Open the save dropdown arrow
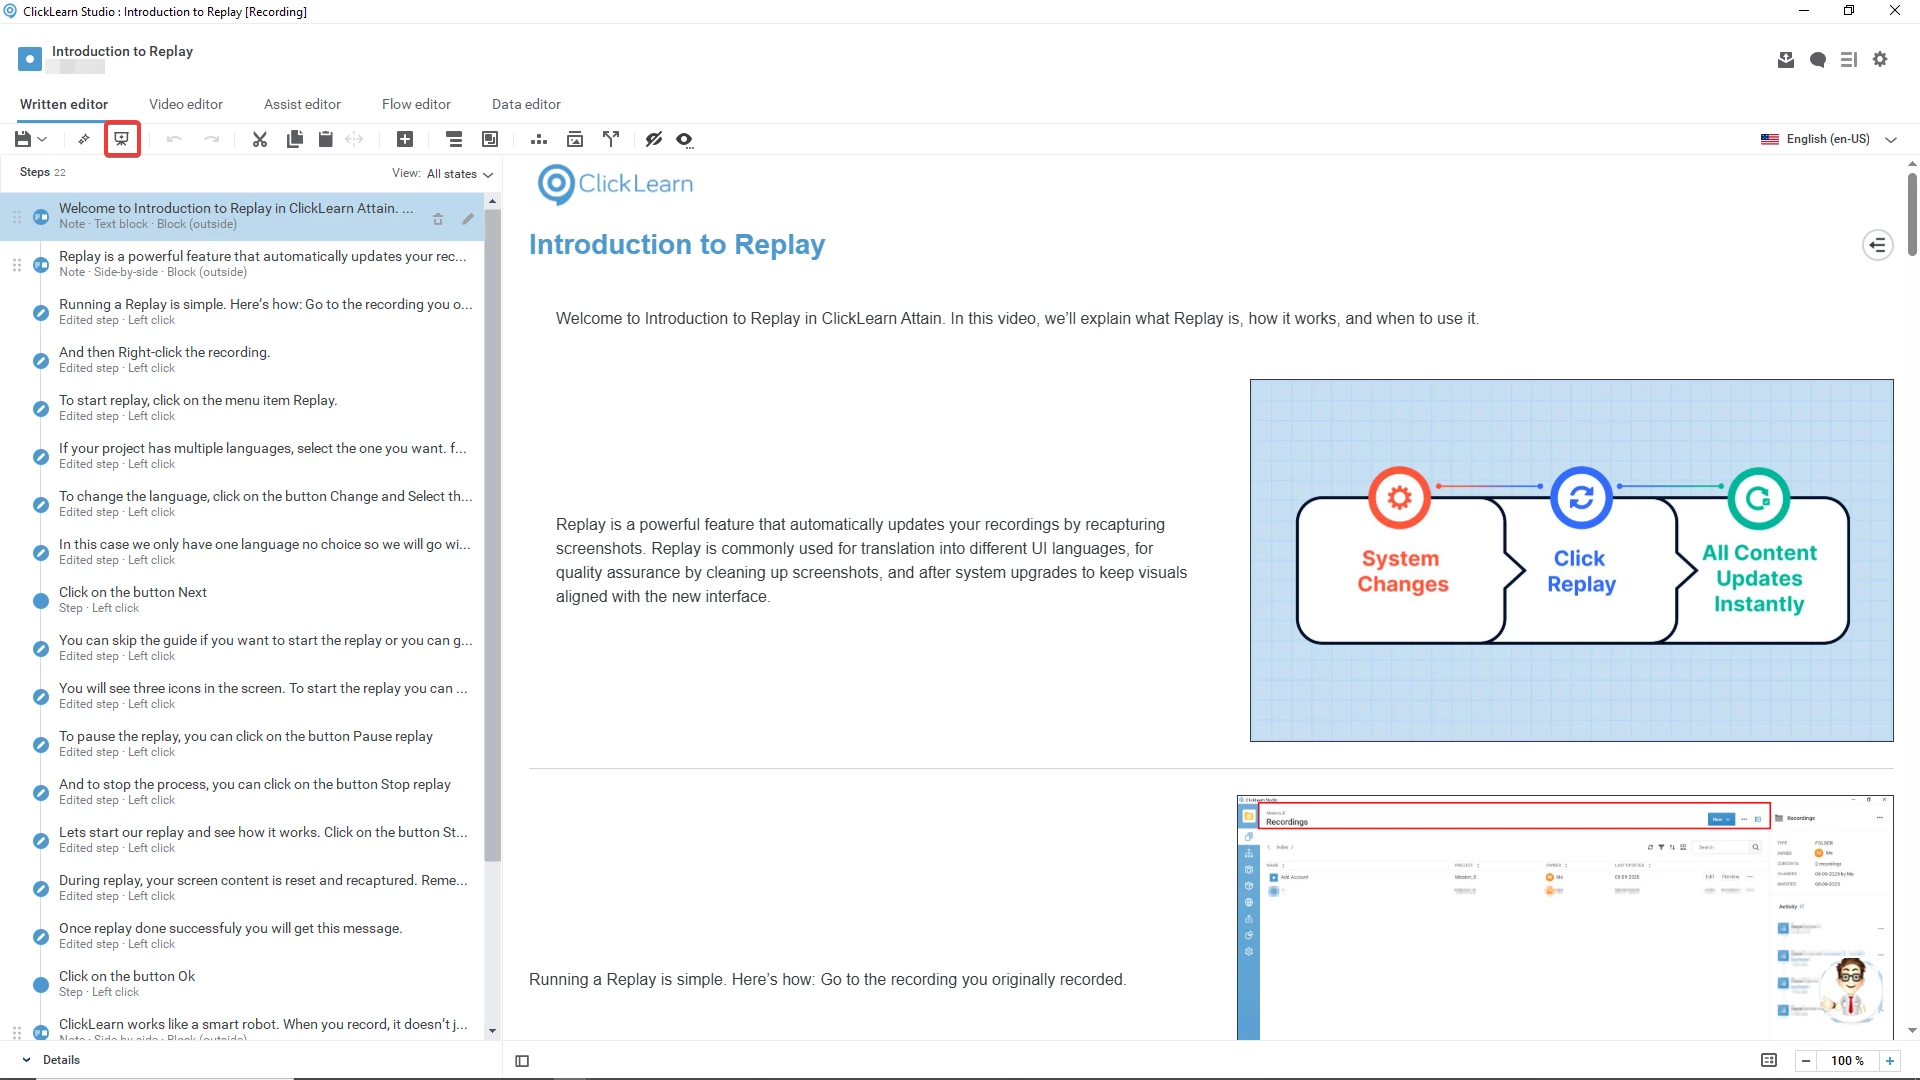Screen dimensions: 1920x1080 43,139
